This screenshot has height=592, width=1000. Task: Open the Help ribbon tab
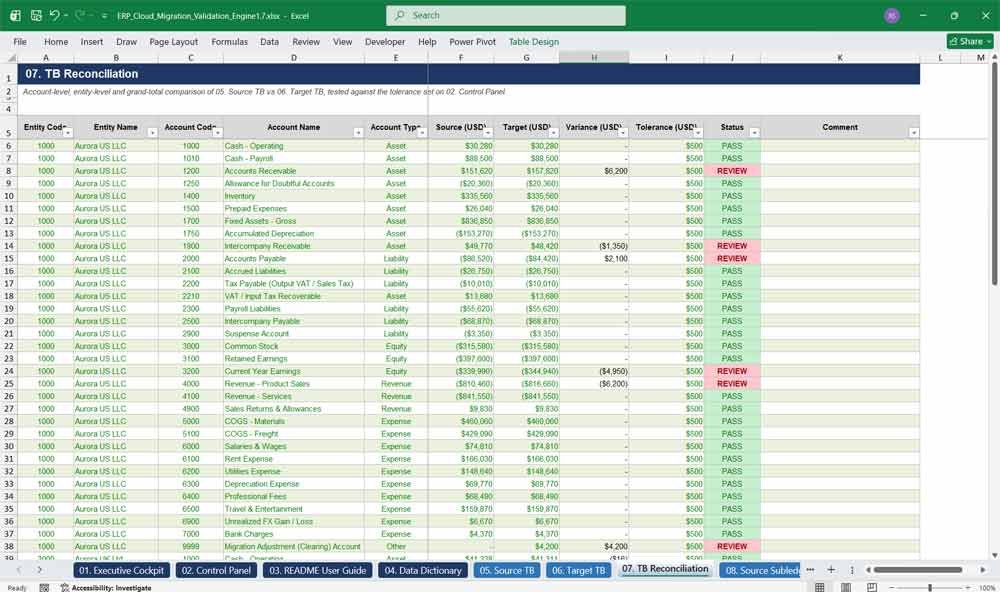click(427, 41)
